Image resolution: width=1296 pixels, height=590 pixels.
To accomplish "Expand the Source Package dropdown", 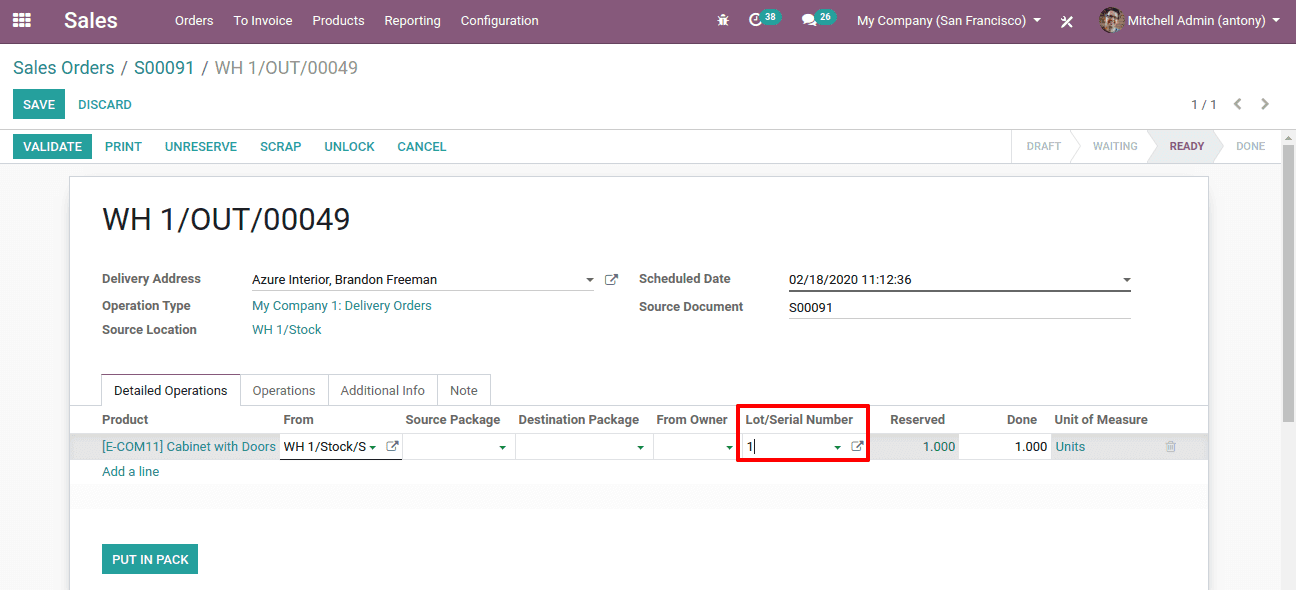I will click(x=502, y=448).
